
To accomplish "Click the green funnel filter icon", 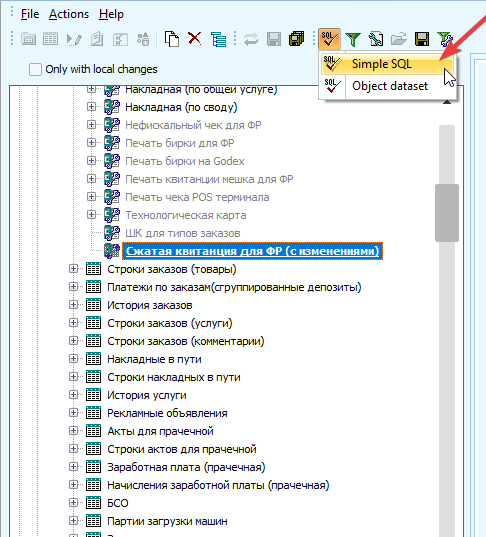I will 353,39.
